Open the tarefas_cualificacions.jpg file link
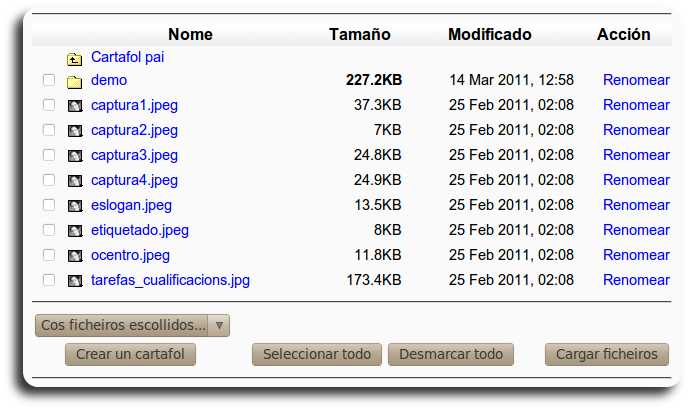Viewport: 689px width, 410px height. (x=170, y=280)
